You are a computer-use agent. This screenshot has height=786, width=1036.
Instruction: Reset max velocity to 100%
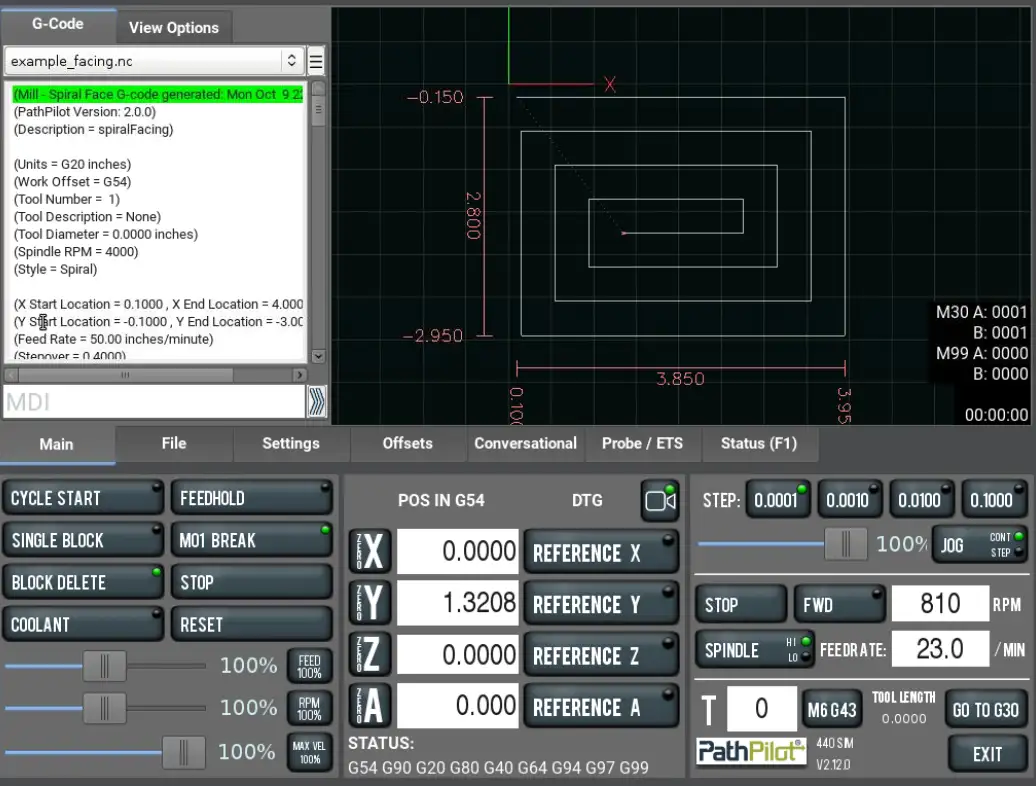point(310,752)
